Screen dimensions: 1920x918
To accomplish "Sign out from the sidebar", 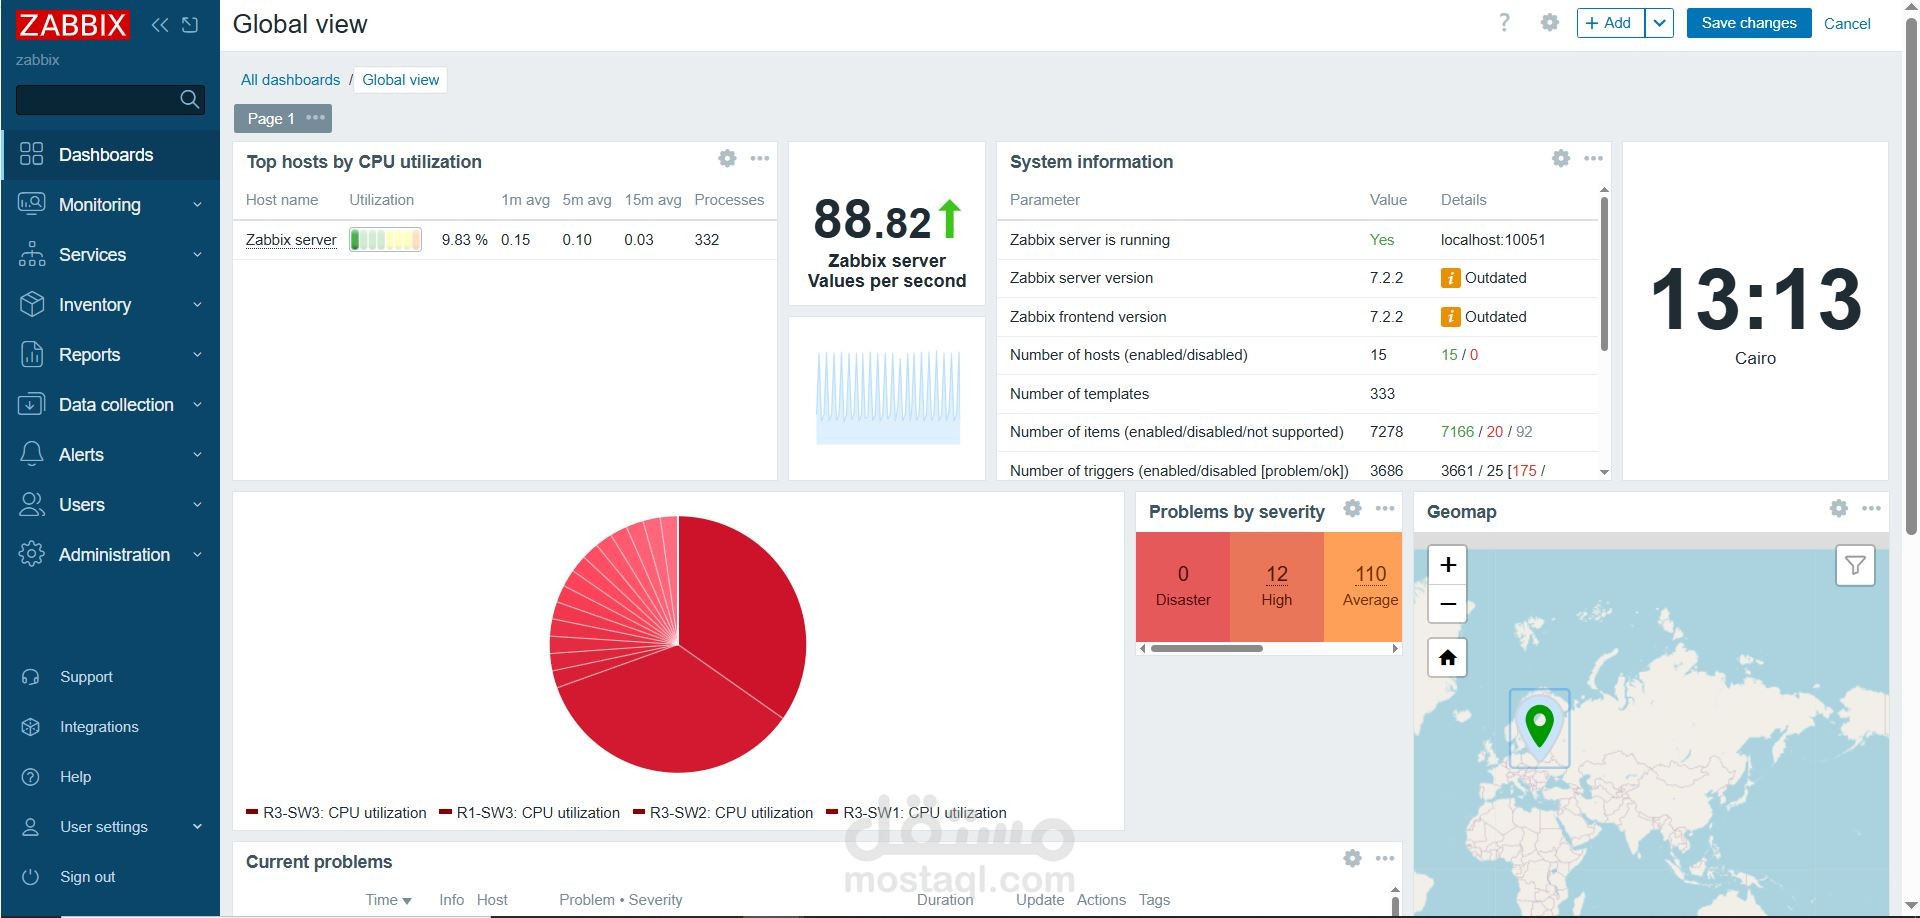I will [x=110, y=877].
